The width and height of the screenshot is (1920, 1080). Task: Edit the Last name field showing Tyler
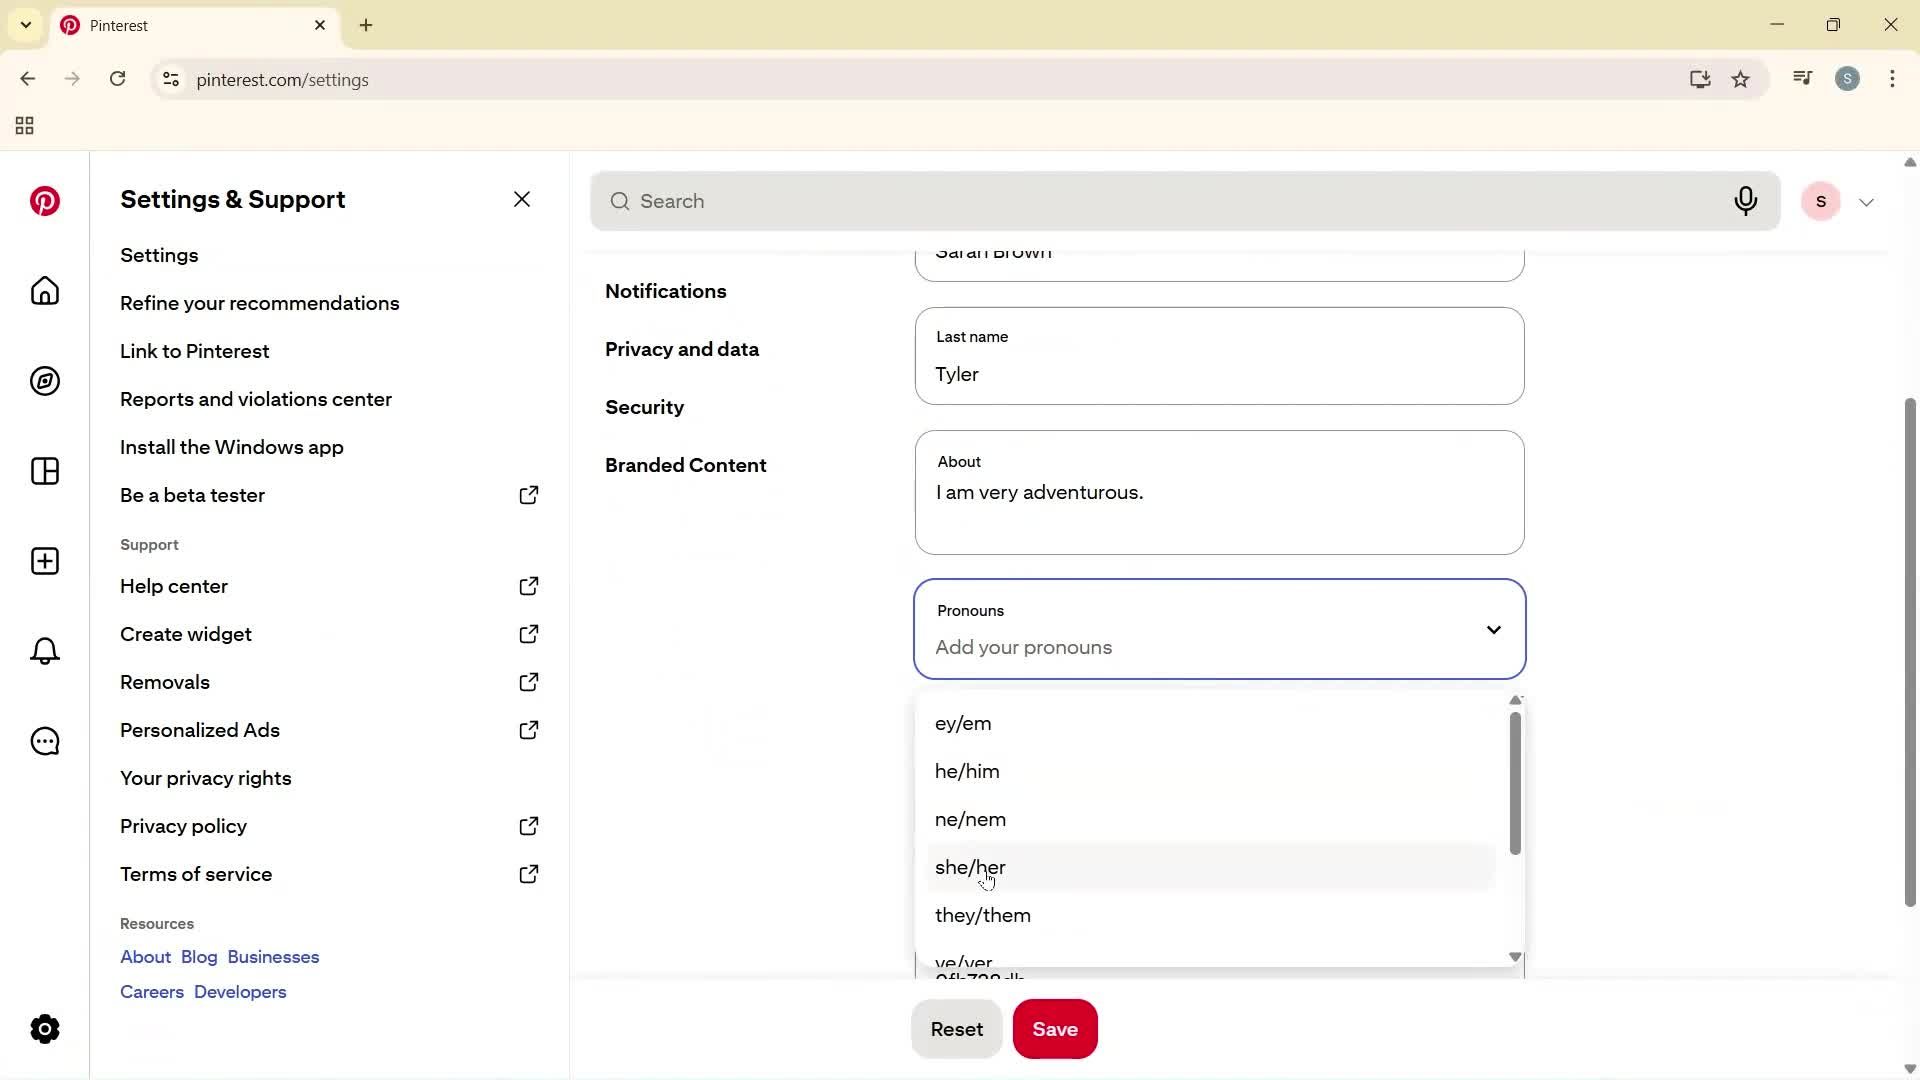click(1219, 374)
